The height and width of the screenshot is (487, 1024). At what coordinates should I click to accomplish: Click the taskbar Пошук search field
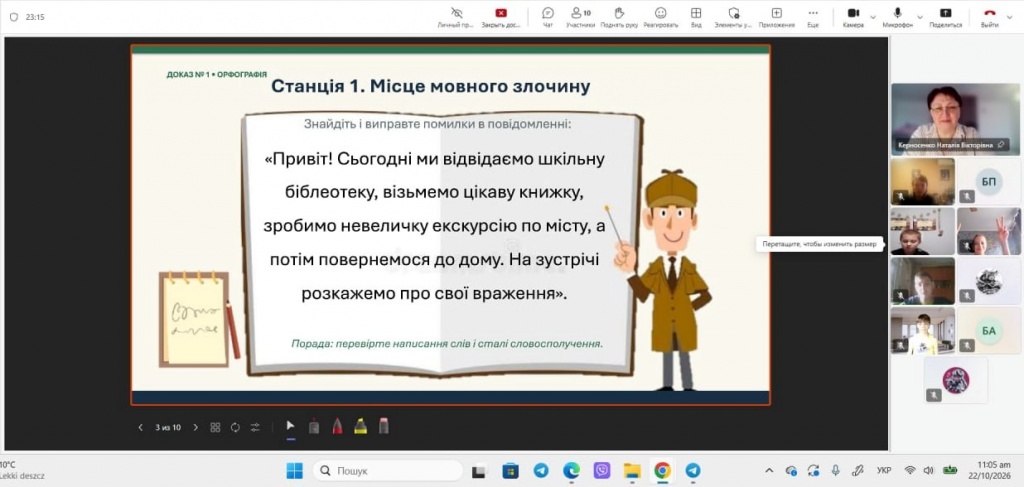388,471
